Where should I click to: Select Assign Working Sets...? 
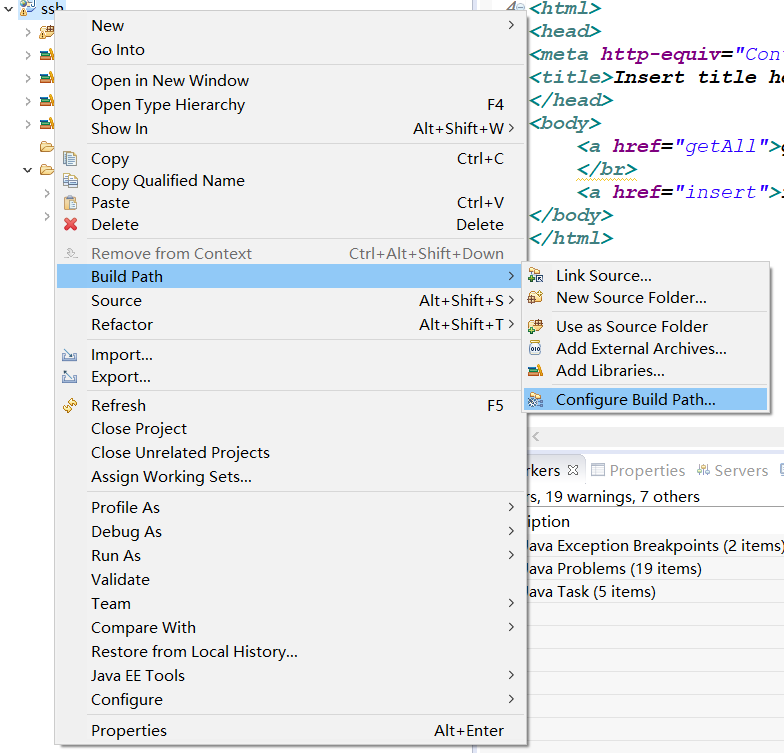(290, 476)
